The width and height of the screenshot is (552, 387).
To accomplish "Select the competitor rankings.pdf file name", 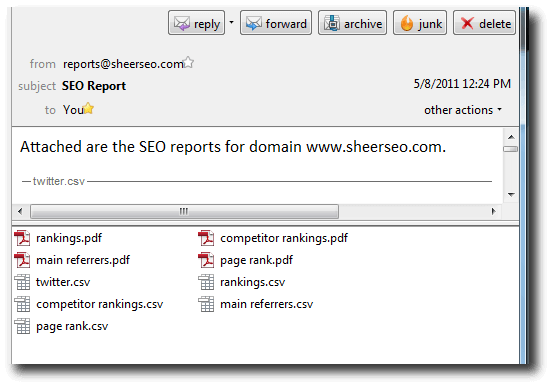I will coord(284,238).
